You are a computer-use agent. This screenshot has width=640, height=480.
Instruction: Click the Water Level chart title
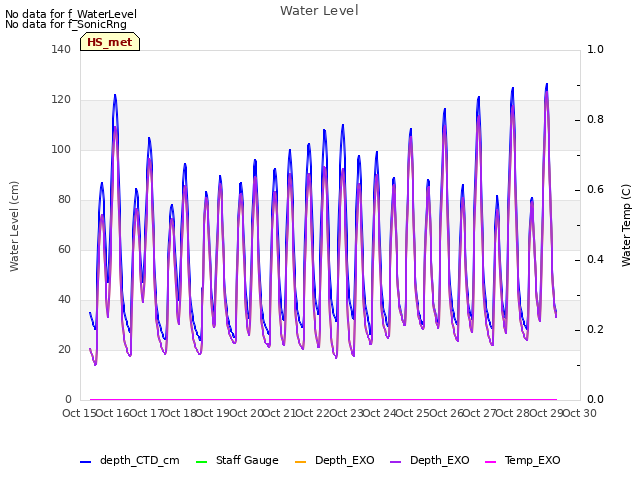click(319, 11)
